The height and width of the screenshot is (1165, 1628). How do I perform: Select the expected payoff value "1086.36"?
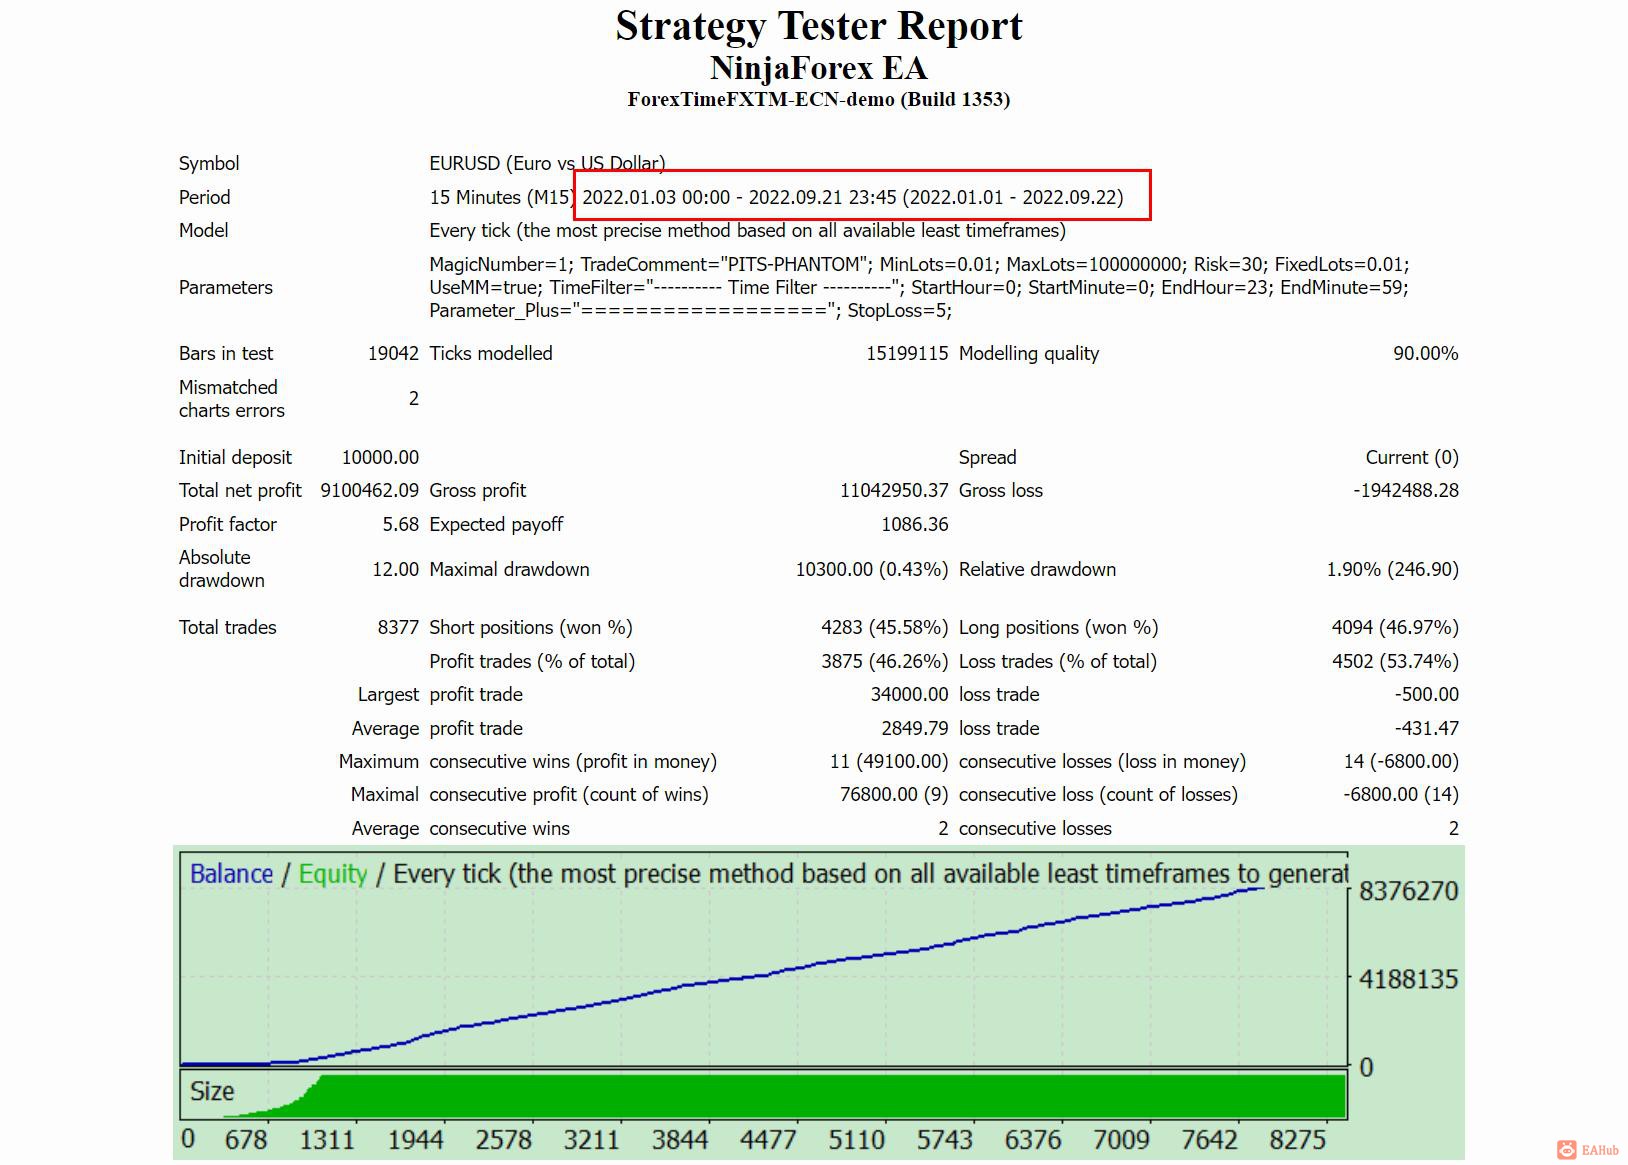(x=915, y=524)
